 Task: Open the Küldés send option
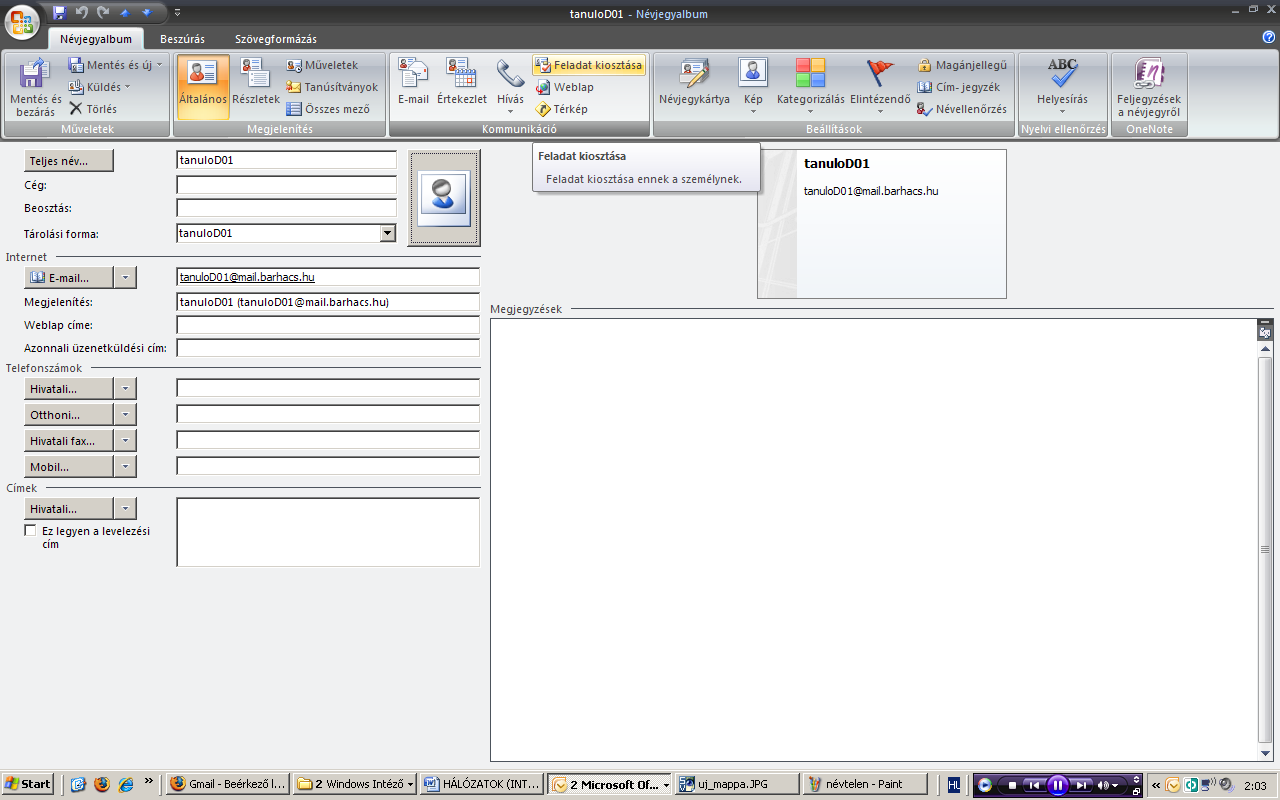point(99,87)
